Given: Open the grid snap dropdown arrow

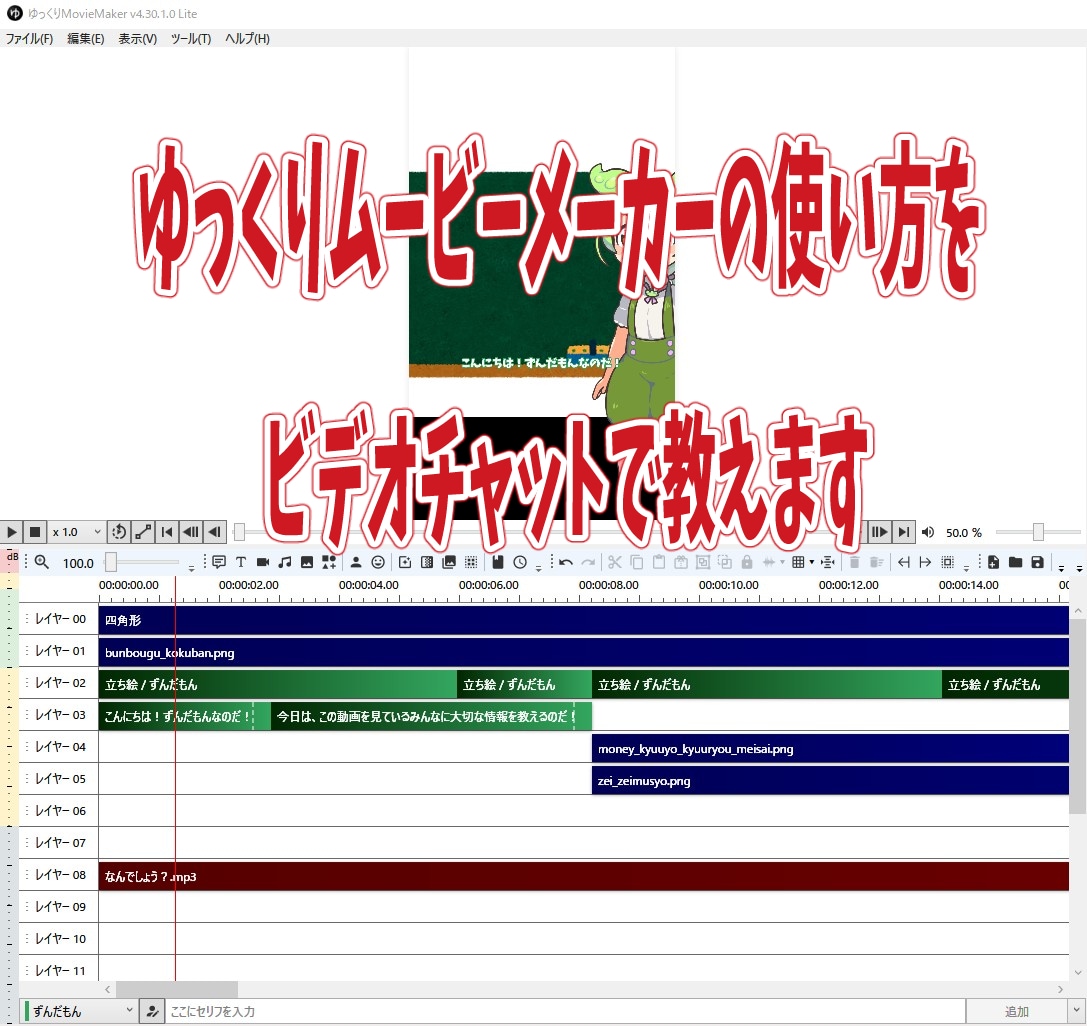Looking at the screenshot, I should tap(812, 562).
